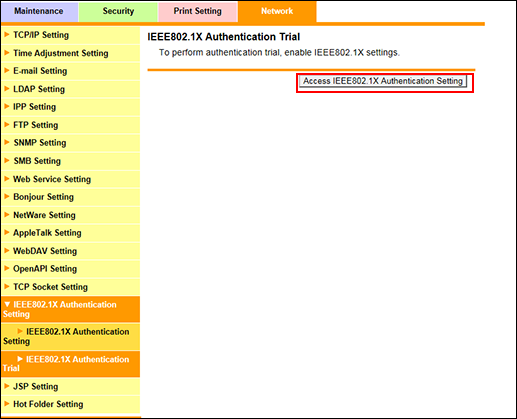The height and width of the screenshot is (419, 517).
Task: Select IEEE802.1X Authentication Trial sub-item
Action: click(71, 364)
